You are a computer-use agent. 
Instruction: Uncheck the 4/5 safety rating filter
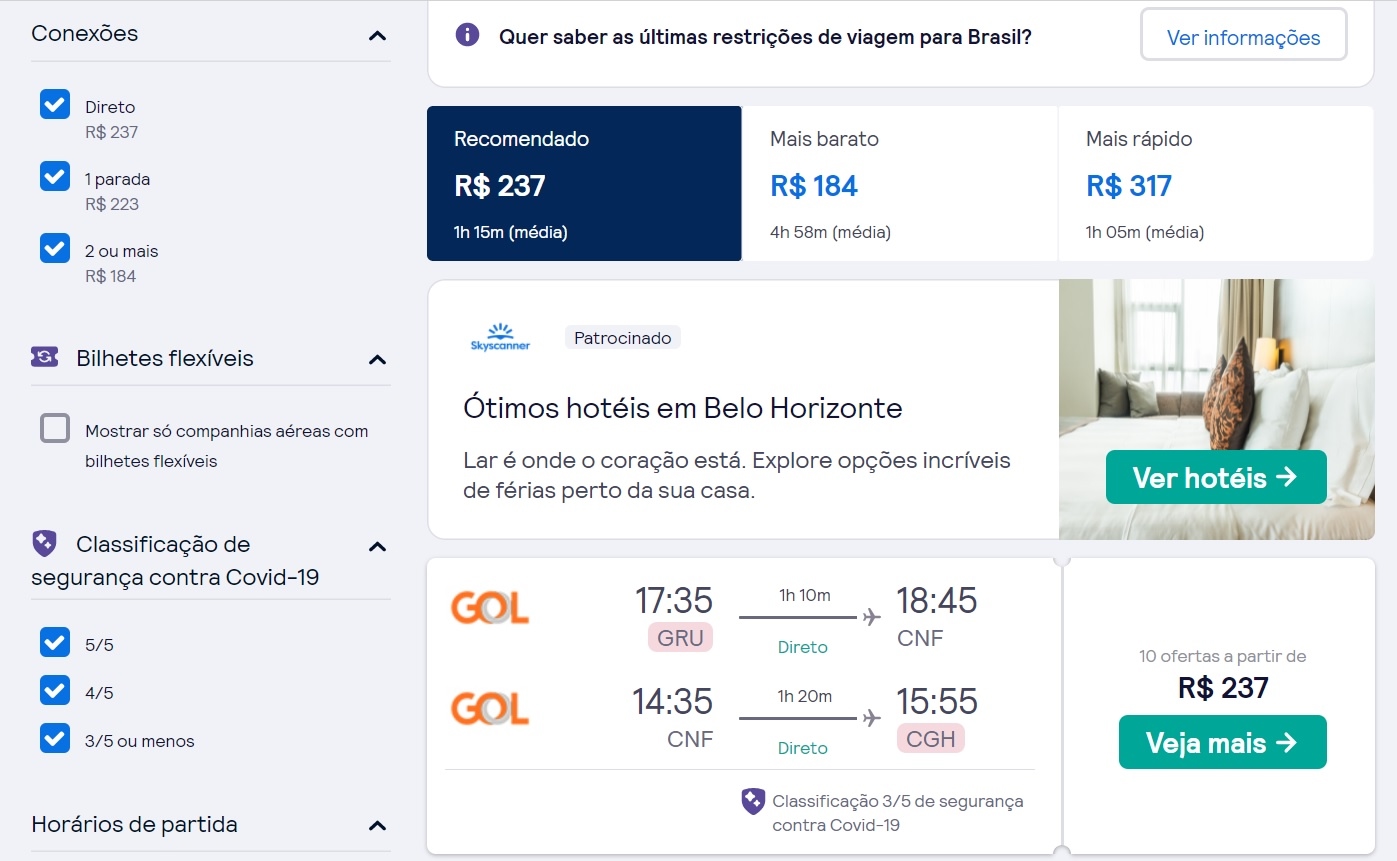pyautogui.click(x=54, y=691)
